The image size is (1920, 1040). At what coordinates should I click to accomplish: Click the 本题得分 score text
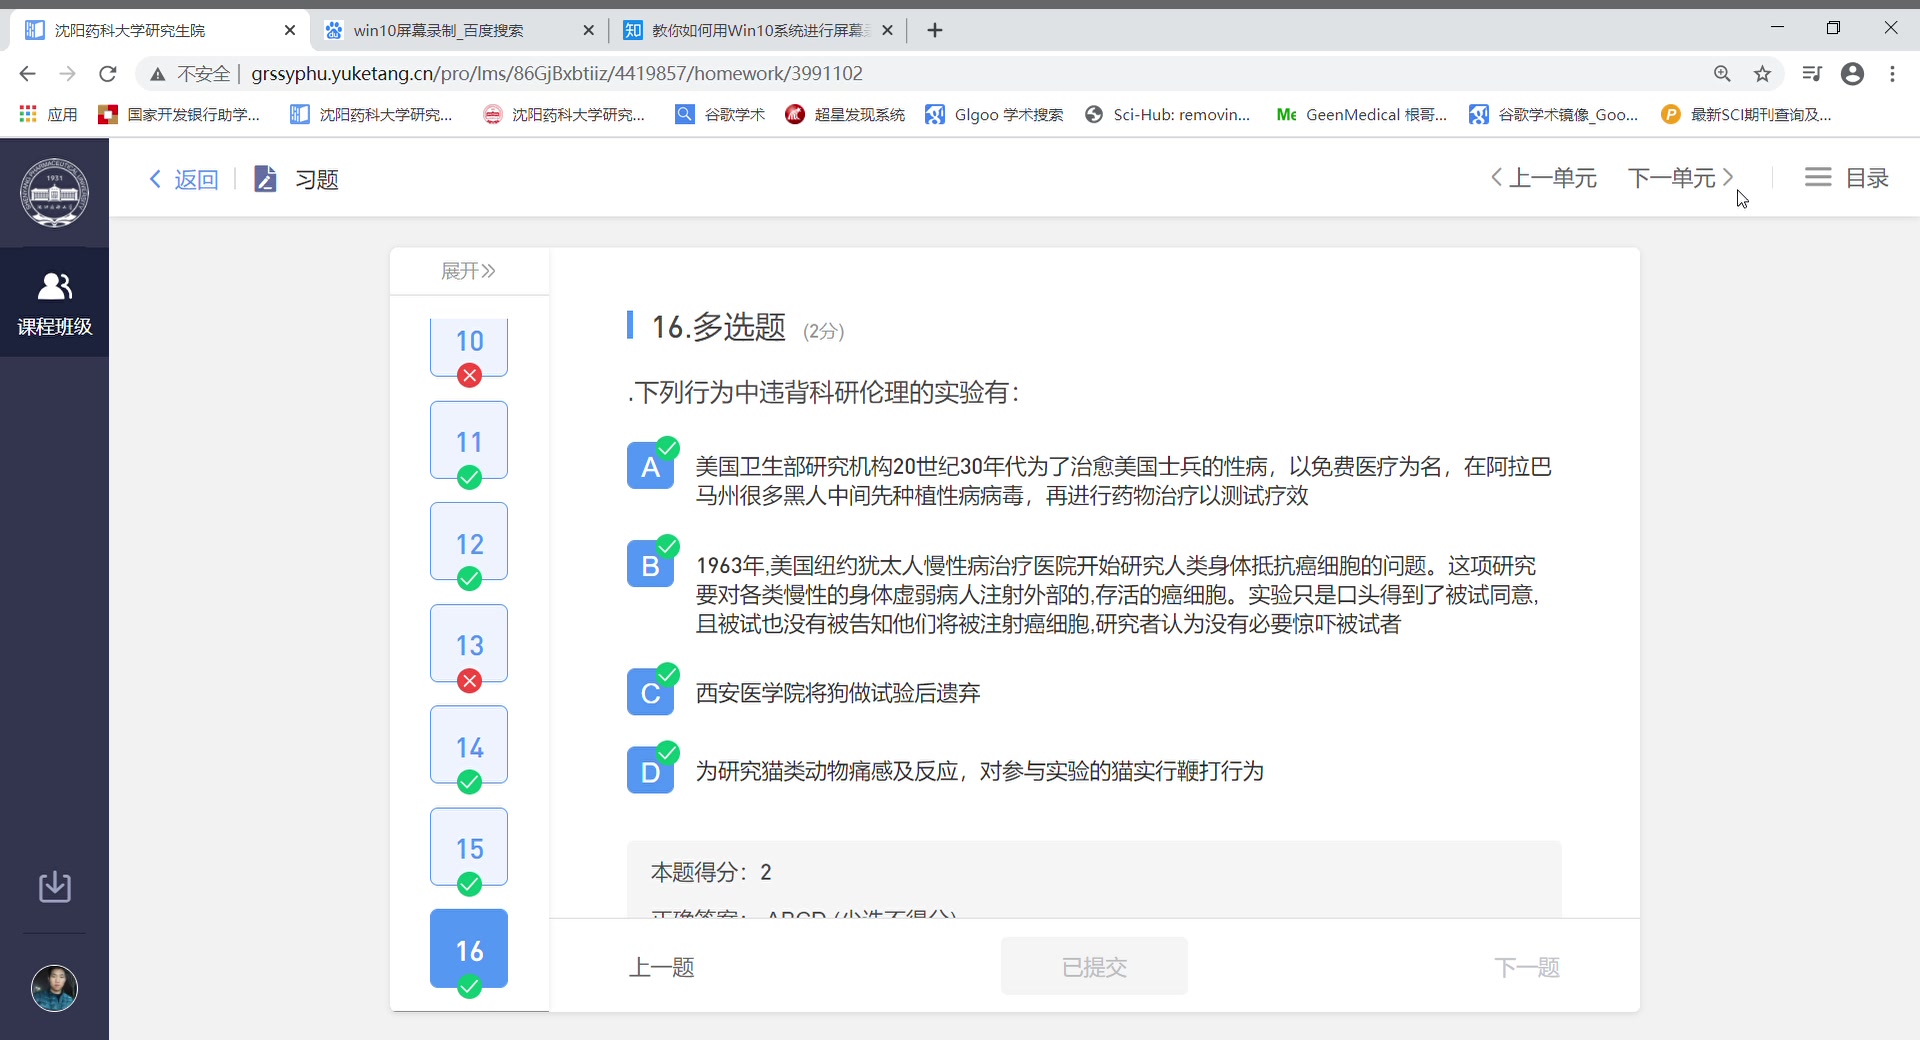(711, 872)
